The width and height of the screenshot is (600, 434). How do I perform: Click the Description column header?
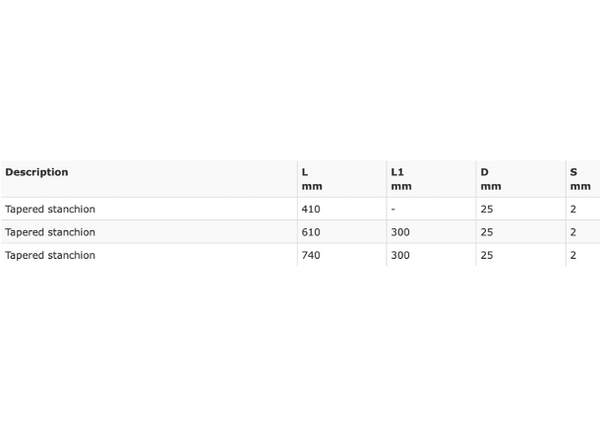point(37,172)
